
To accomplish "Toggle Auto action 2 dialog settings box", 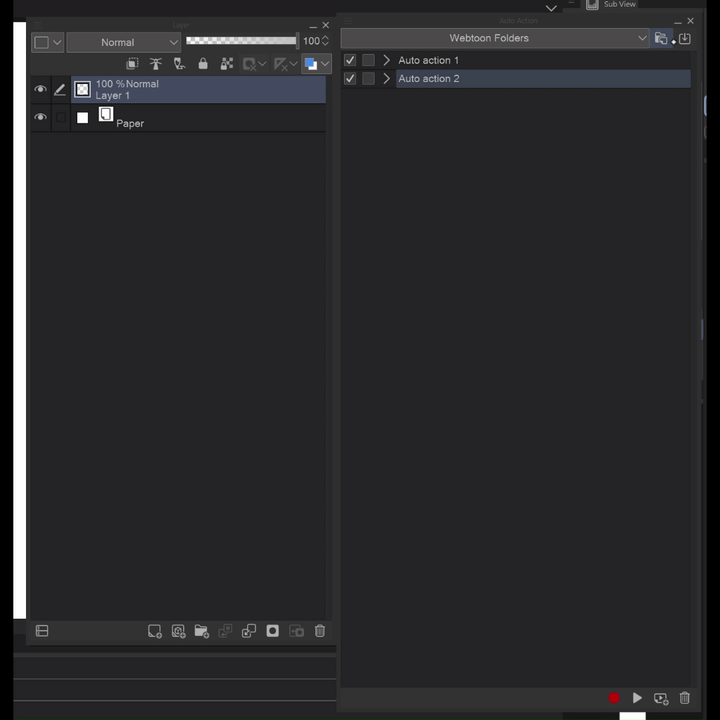I will coord(368,79).
